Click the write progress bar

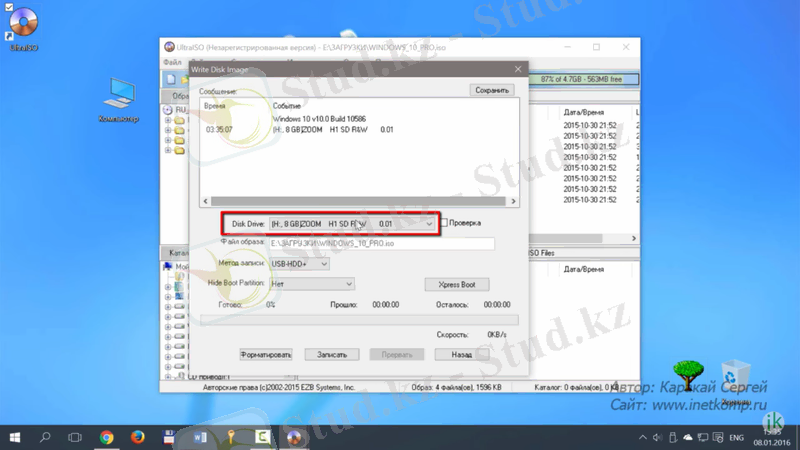pos(359,320)
